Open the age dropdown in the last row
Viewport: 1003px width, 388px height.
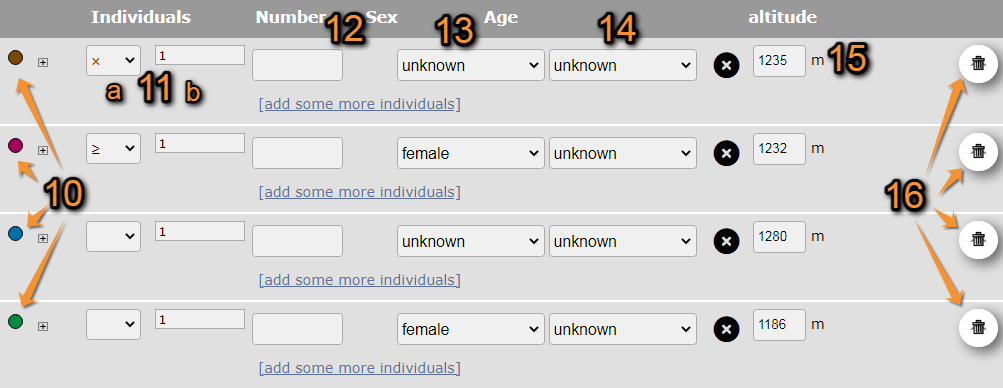pyautogui.click(x=622, y=329)
